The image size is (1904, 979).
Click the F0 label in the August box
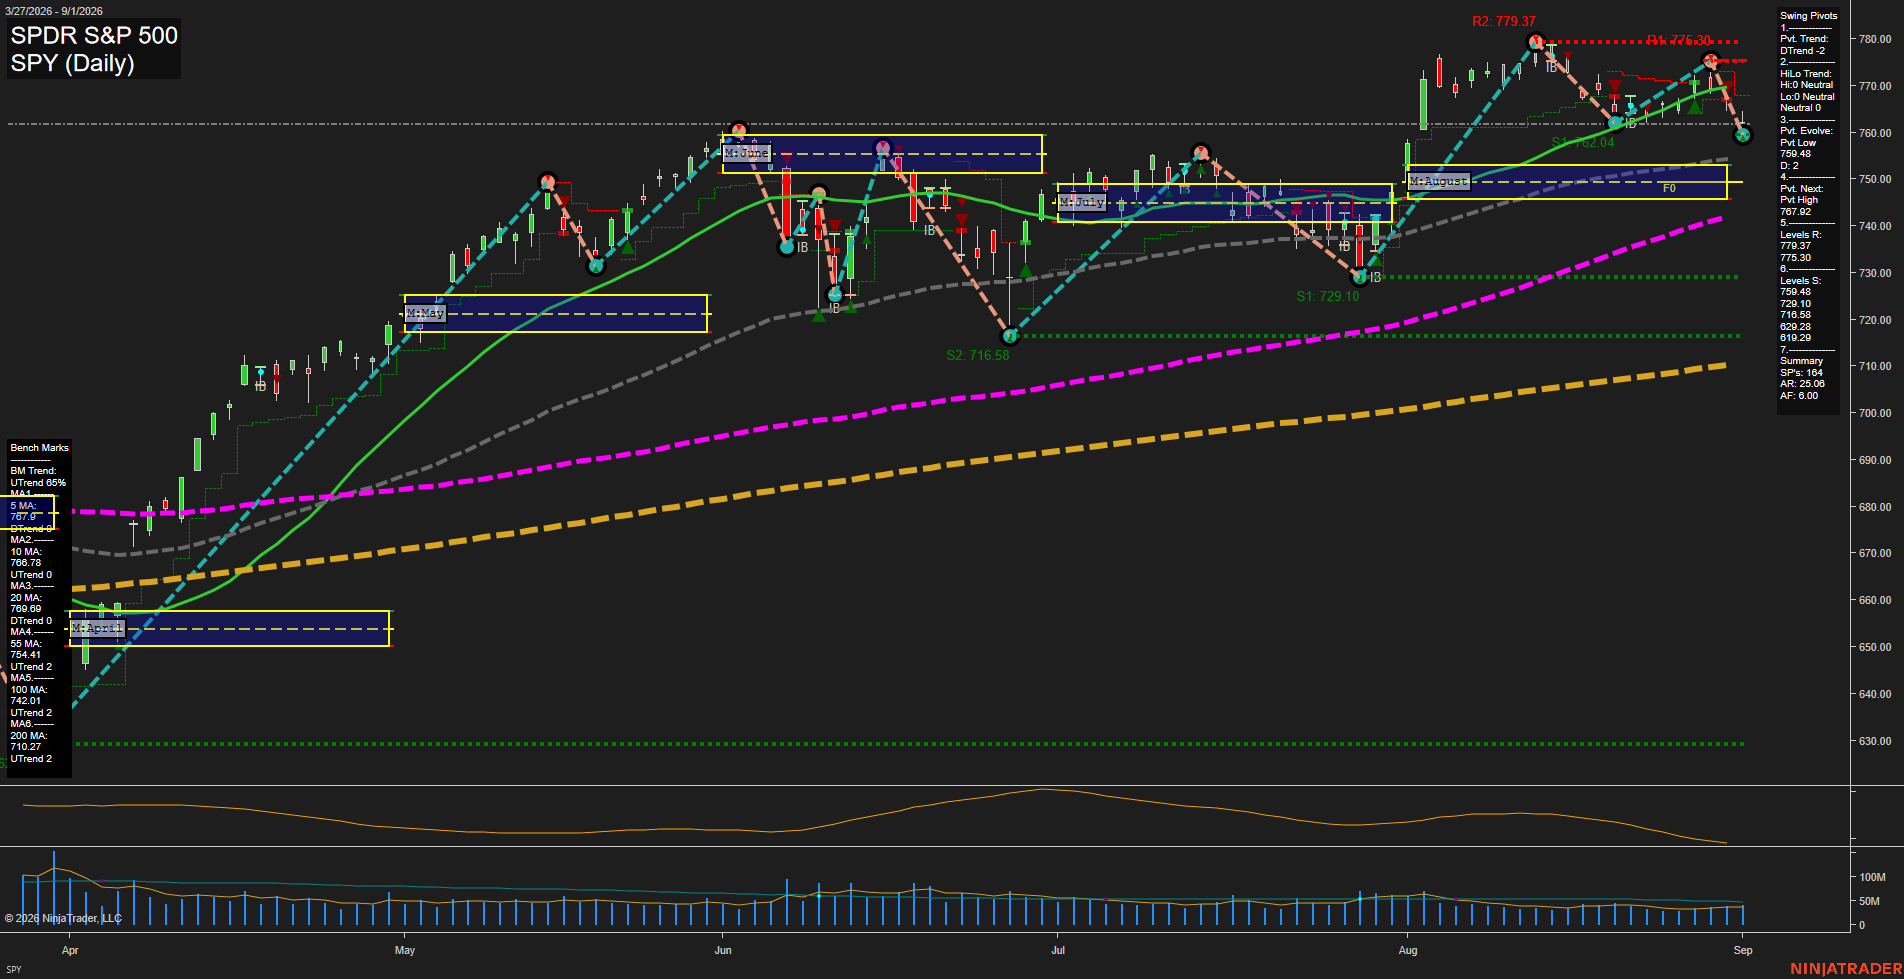tap(1669, 188)
